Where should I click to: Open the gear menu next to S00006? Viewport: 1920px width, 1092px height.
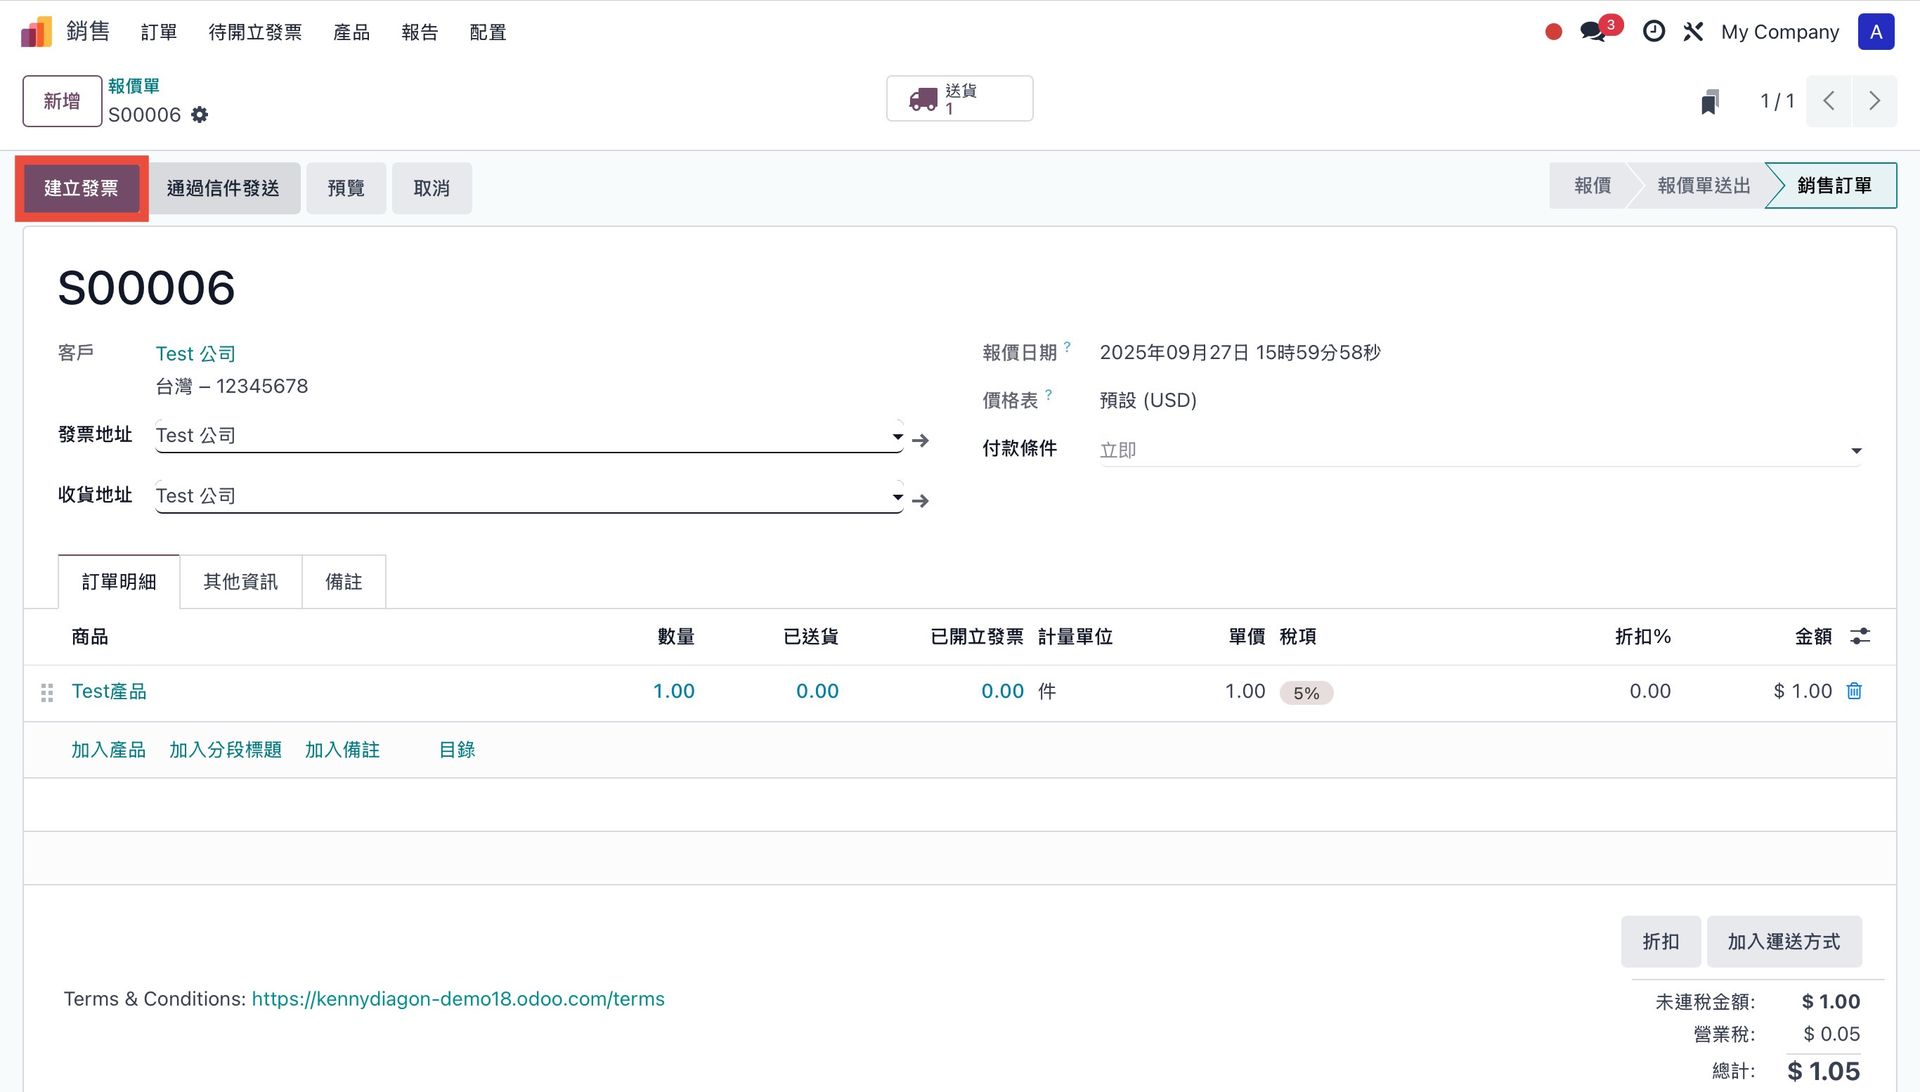[200, 115]
